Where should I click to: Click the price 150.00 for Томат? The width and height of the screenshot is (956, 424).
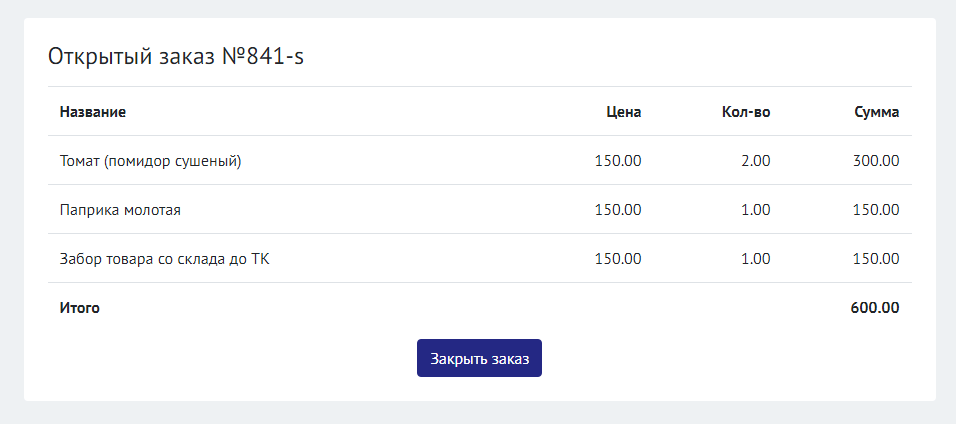point(618,160)
